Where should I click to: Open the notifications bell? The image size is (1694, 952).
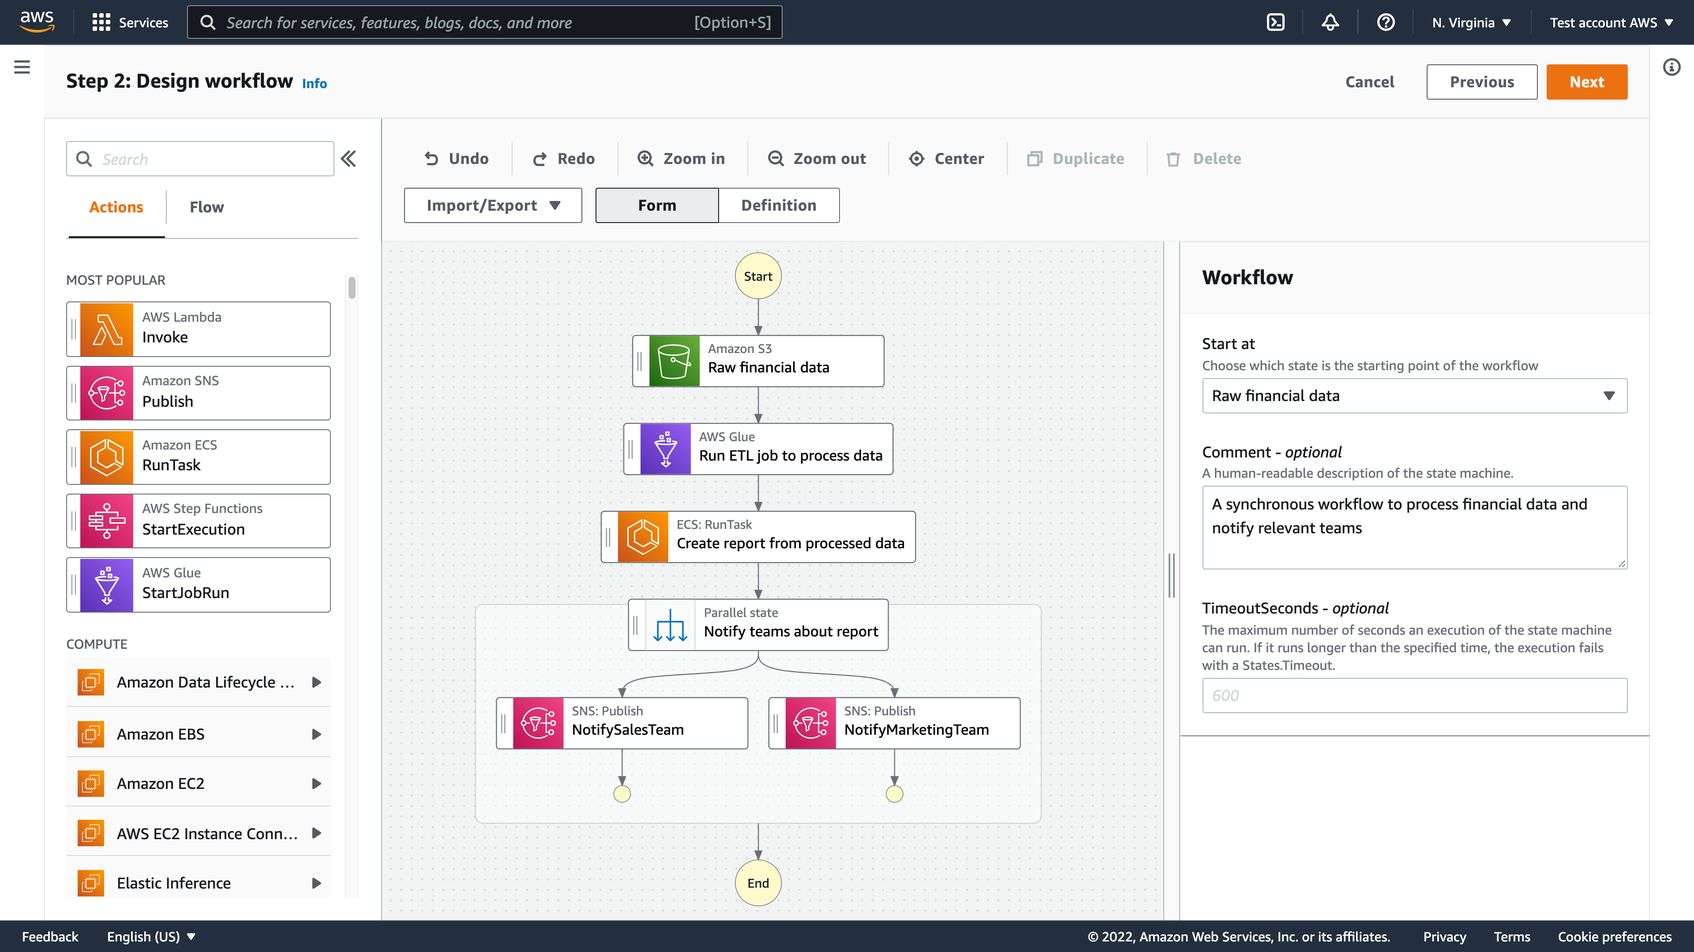click(1330, 21)
